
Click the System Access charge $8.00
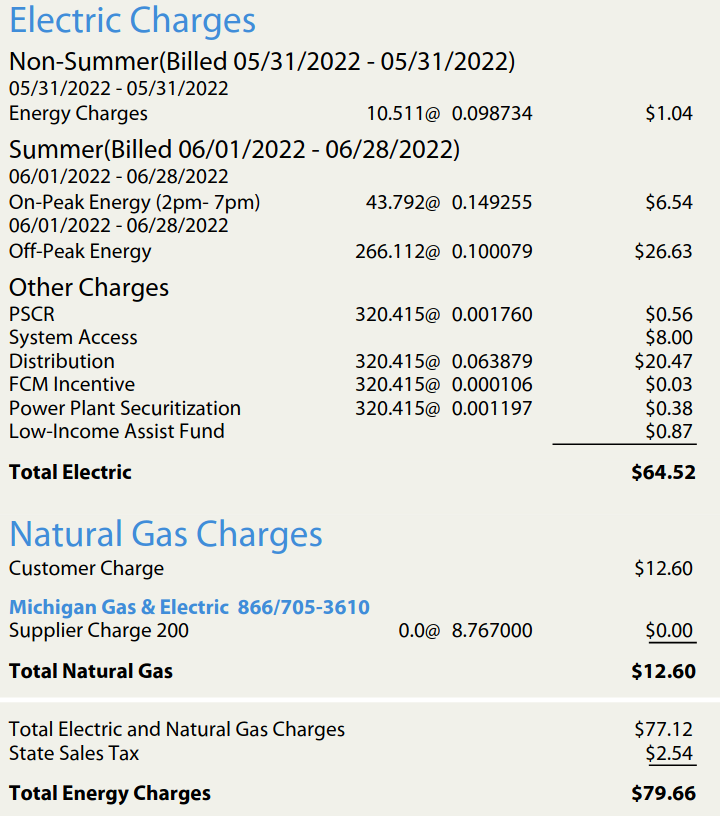(x=669, y=338)
